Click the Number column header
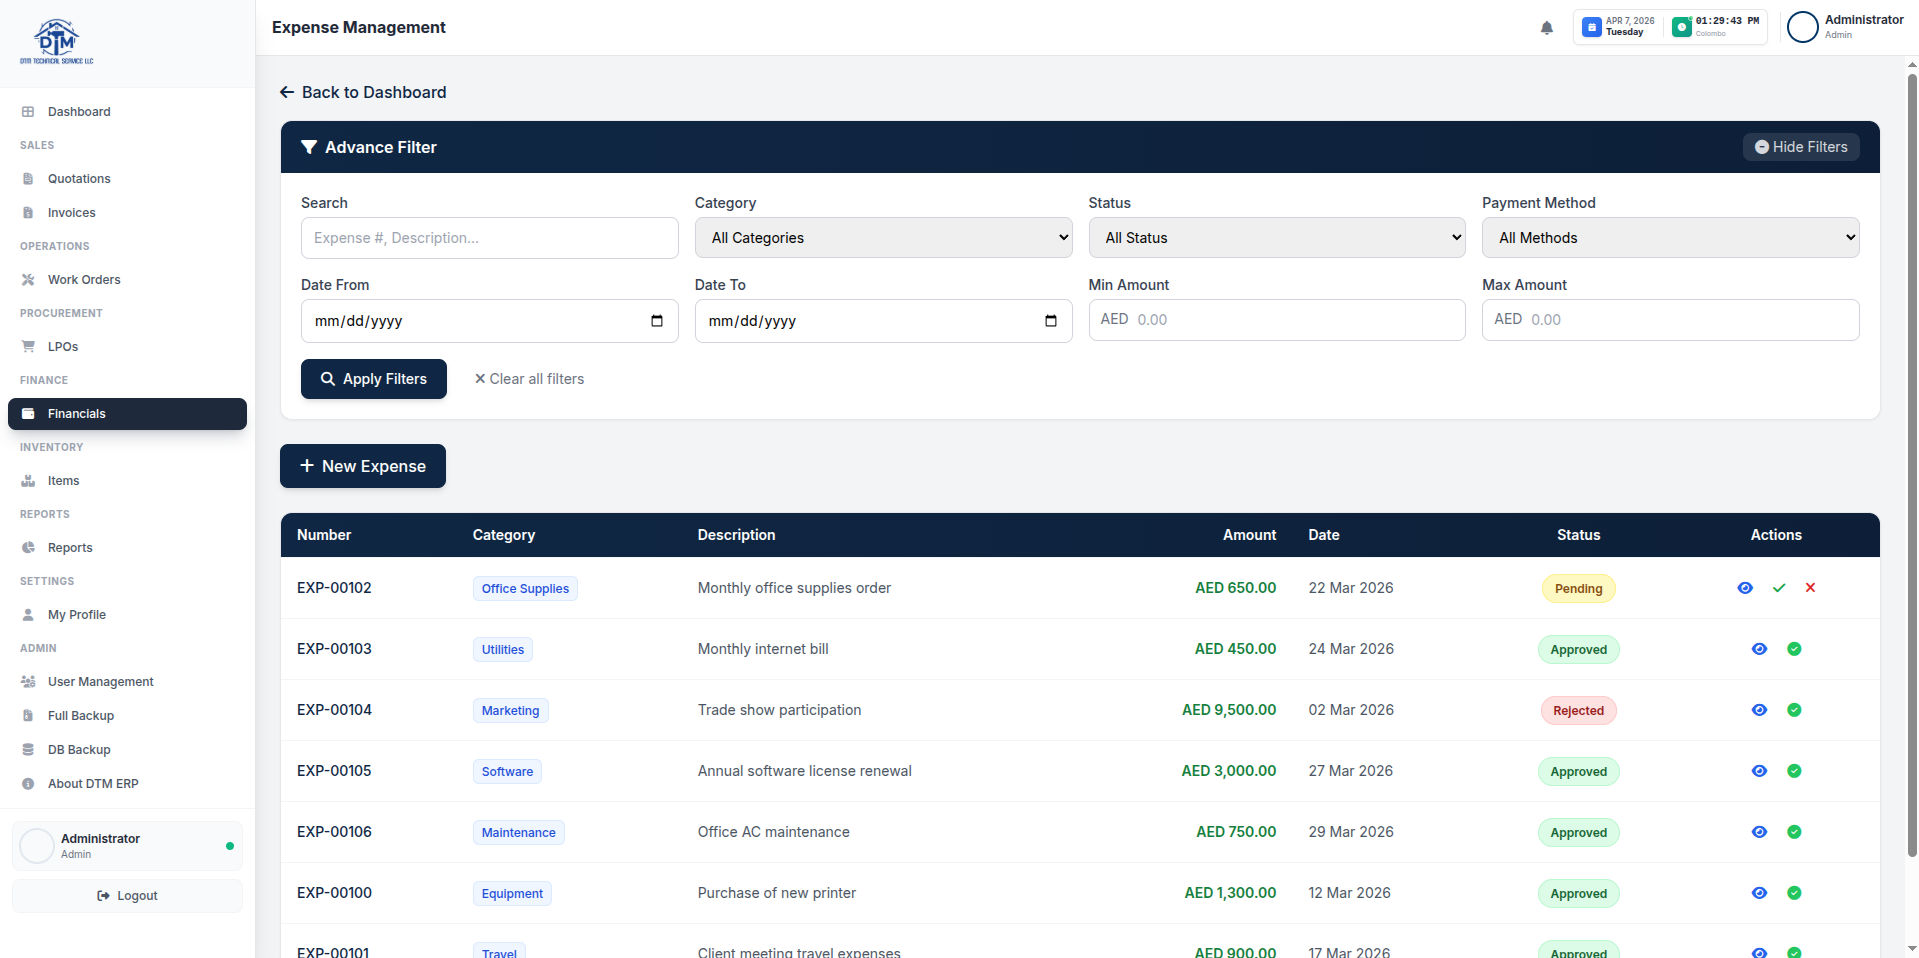1919x958 pixels. [x=324, y=535]
